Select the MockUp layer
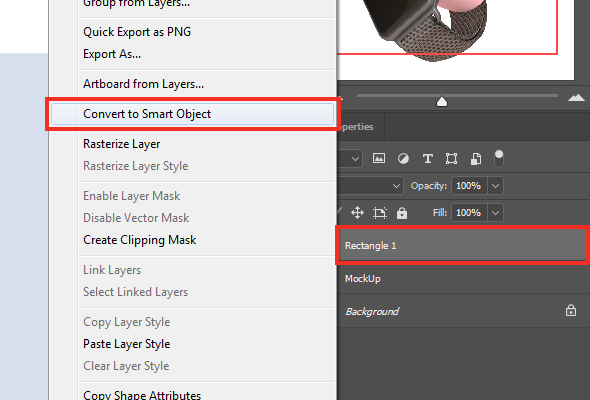590x400 pixels. (464, 278)
